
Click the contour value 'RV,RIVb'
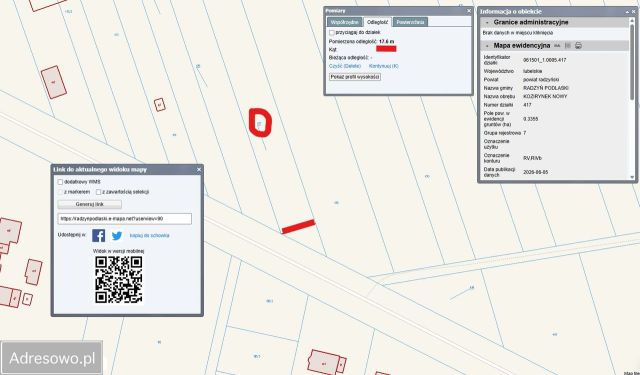pyautogui.click(x=533, y=158)
